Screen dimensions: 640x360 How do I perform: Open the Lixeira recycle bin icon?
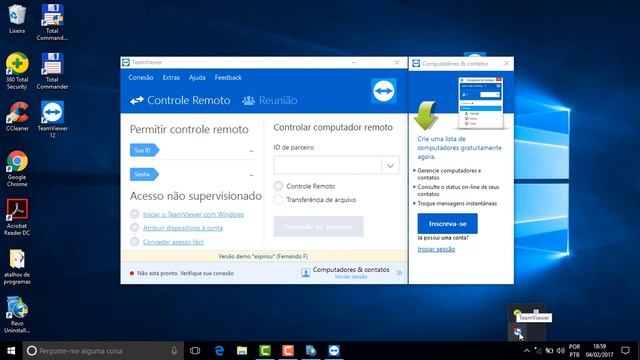[x=17, y=19]
